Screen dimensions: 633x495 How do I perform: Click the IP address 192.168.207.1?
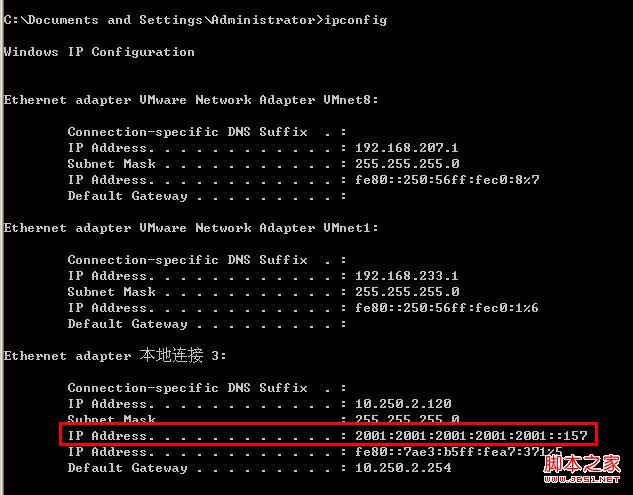(407, 148)
